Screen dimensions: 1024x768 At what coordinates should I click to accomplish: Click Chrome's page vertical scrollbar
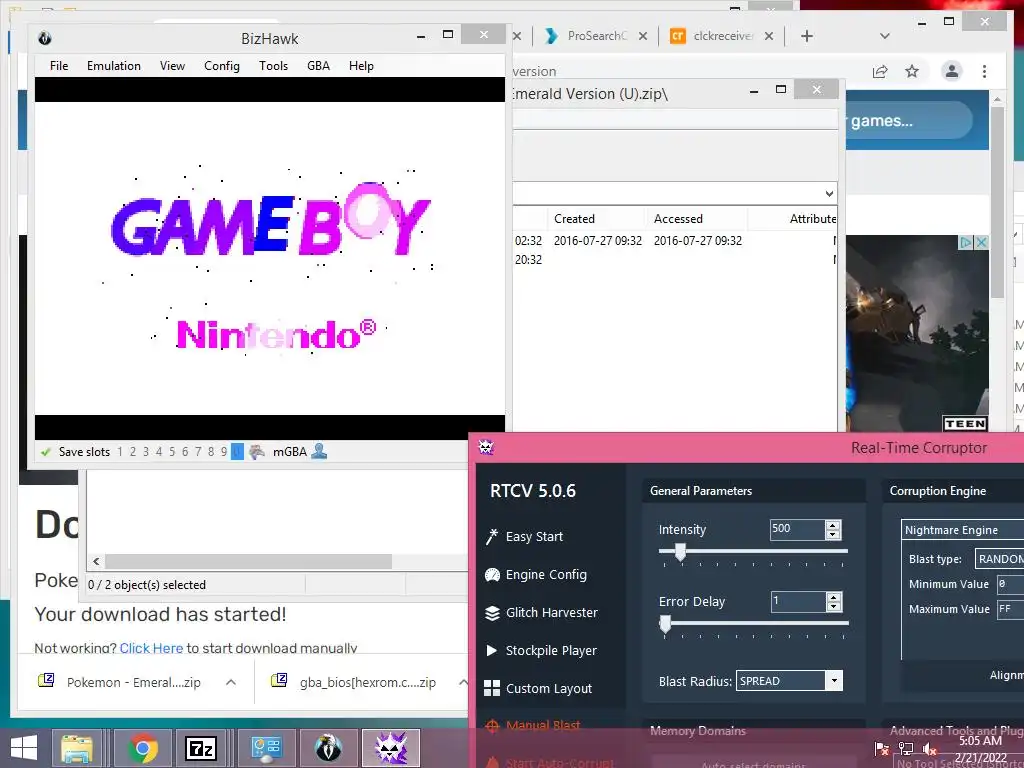point(997,202)
